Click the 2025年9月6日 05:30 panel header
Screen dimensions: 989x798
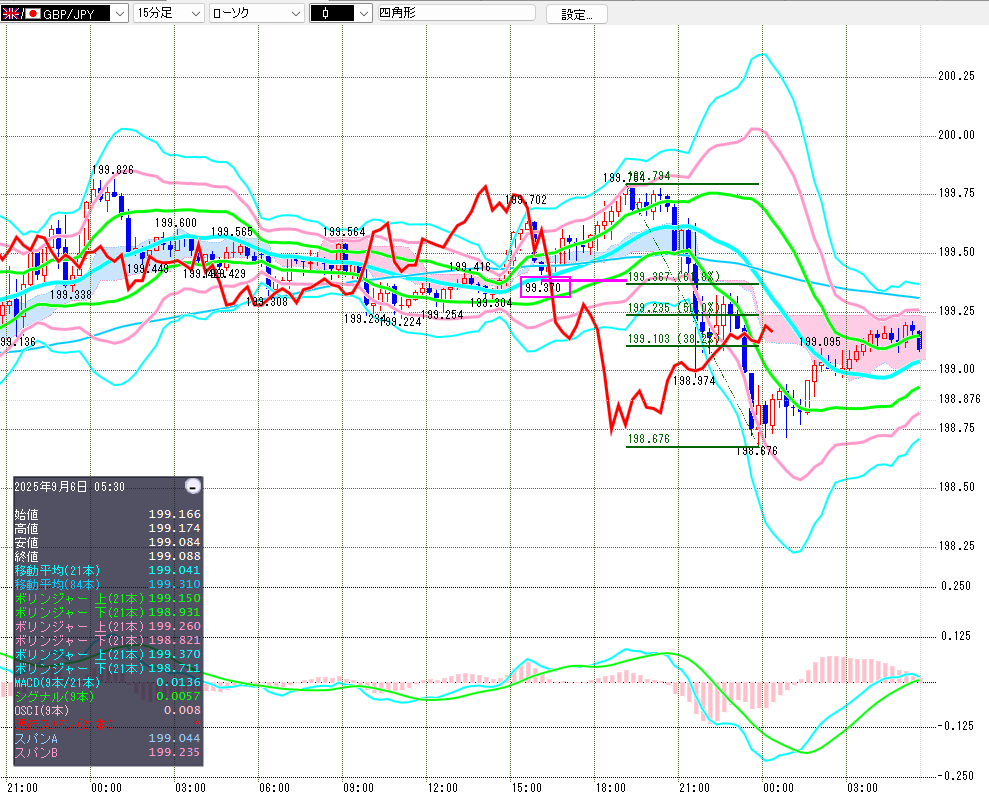click(x=69, y=486)
